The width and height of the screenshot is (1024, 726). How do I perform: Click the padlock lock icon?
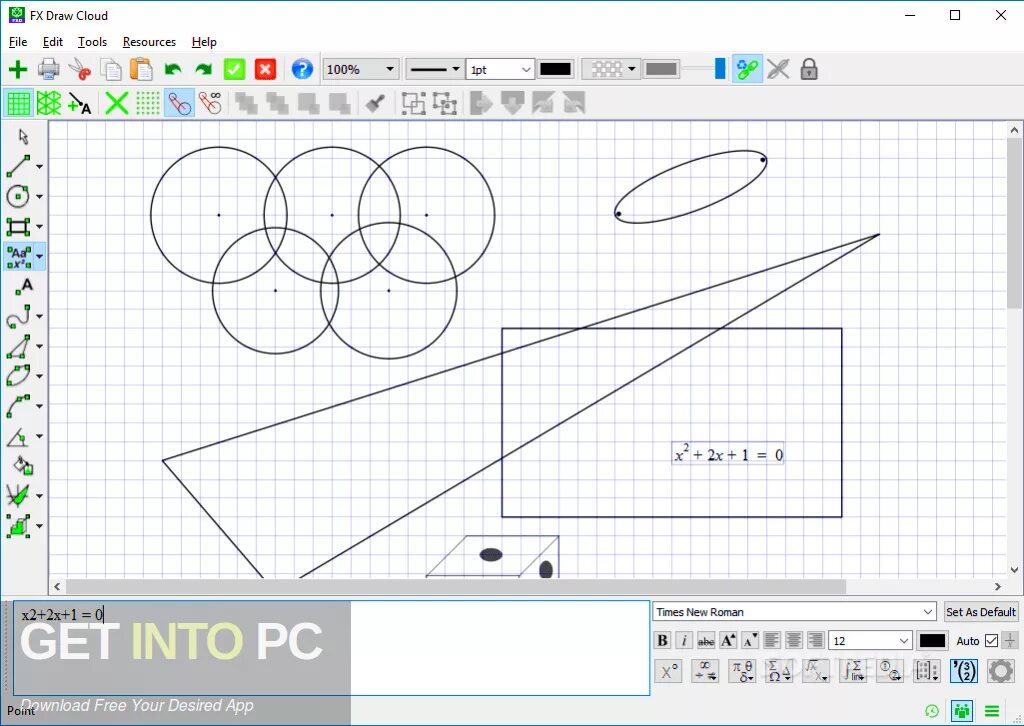[x=808, y=69]
